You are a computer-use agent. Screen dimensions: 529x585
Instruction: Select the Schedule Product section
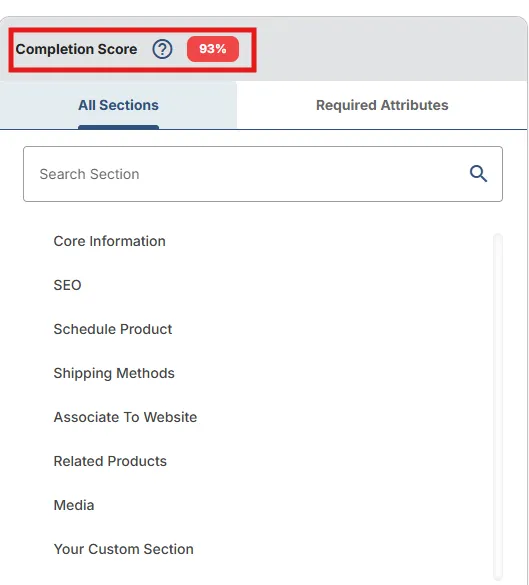(113, 329)
